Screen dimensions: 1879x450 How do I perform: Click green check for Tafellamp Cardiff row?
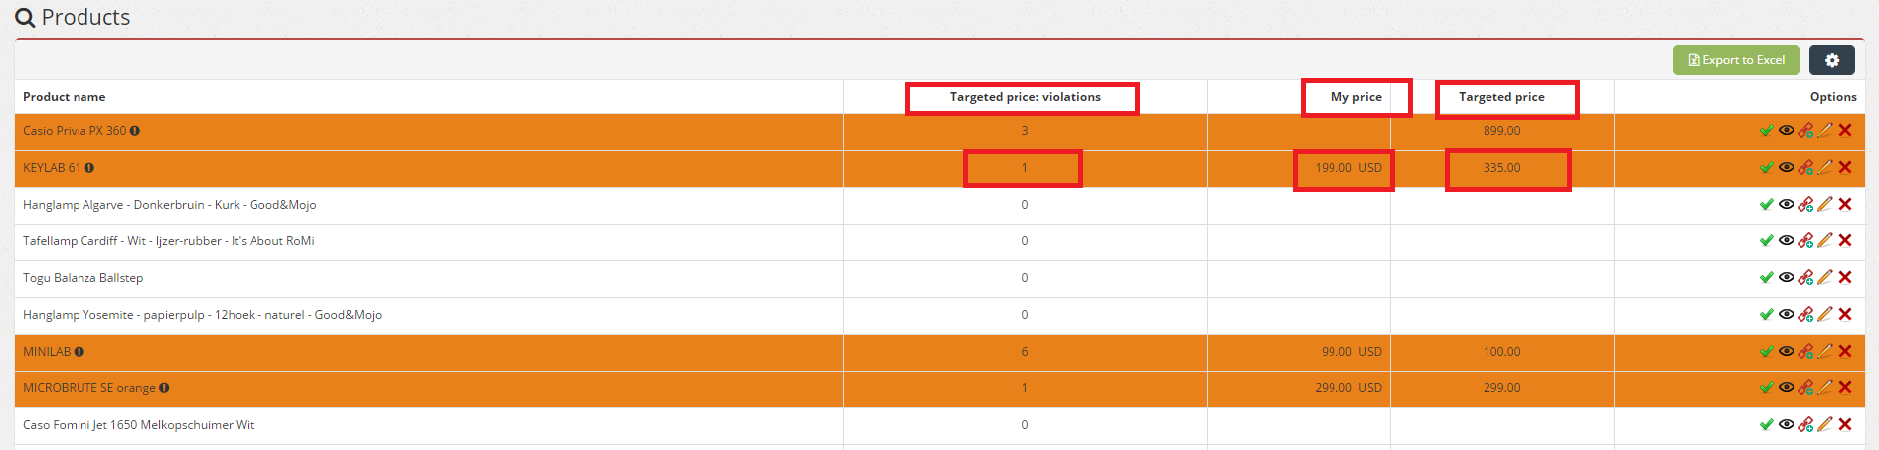(1766, 240)
